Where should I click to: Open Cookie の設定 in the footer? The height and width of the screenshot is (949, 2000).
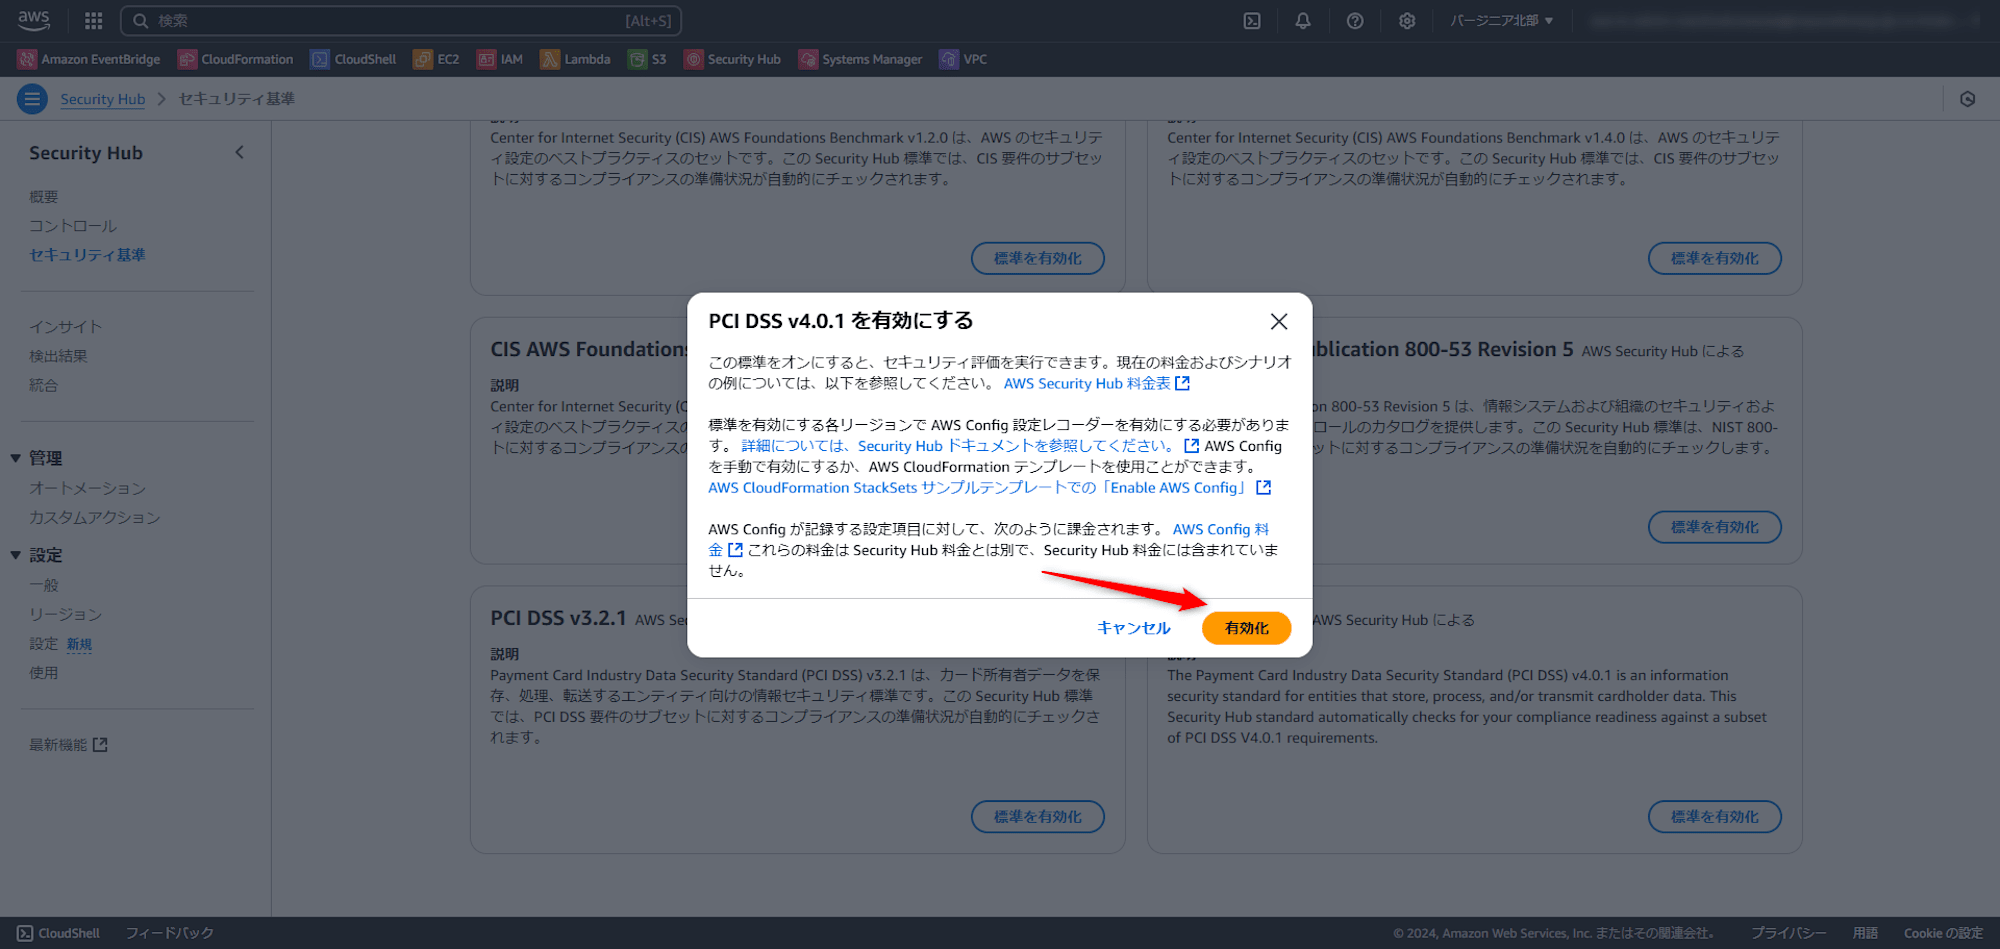click(x=1943, y=933)
